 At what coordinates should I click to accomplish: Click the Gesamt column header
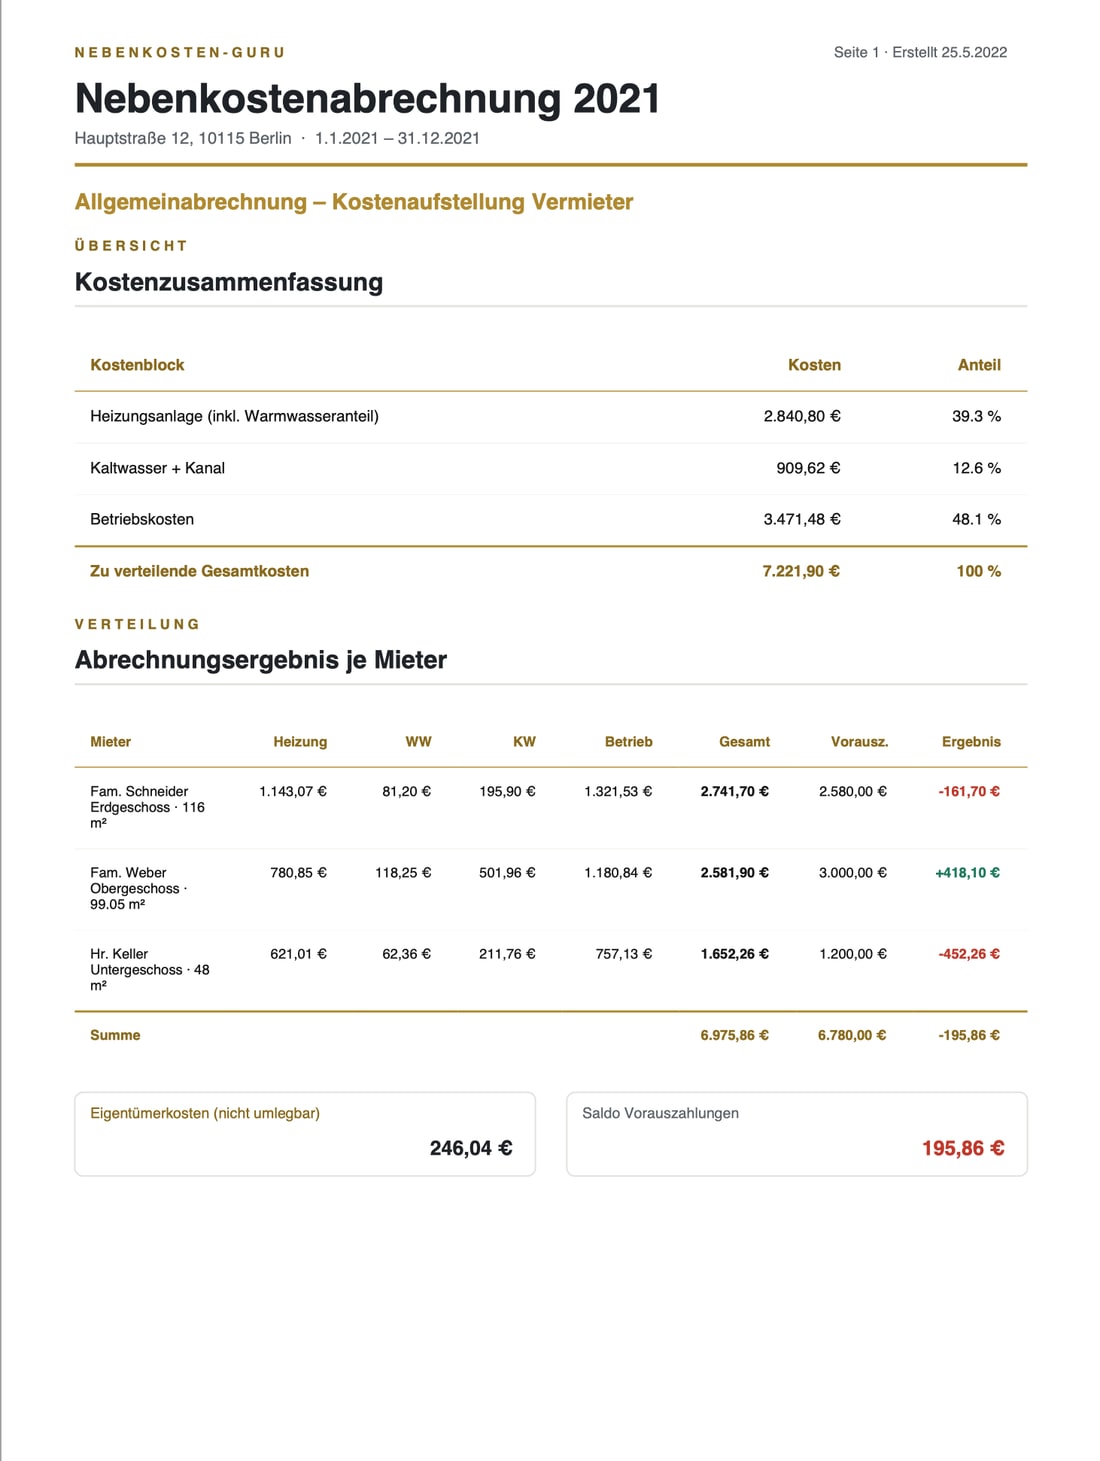744,742
